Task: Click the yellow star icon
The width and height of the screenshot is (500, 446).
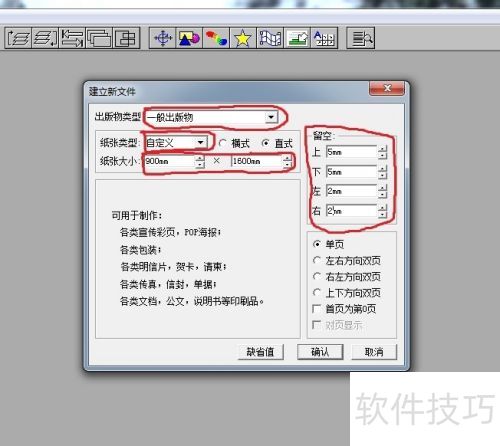Action: [243, 38]
